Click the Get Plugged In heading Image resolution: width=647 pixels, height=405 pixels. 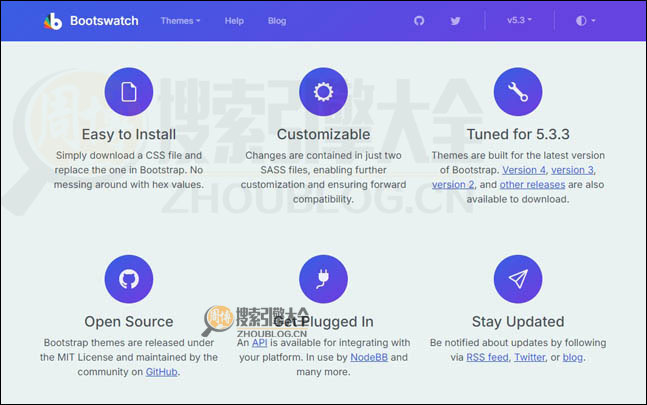(323, 322)
